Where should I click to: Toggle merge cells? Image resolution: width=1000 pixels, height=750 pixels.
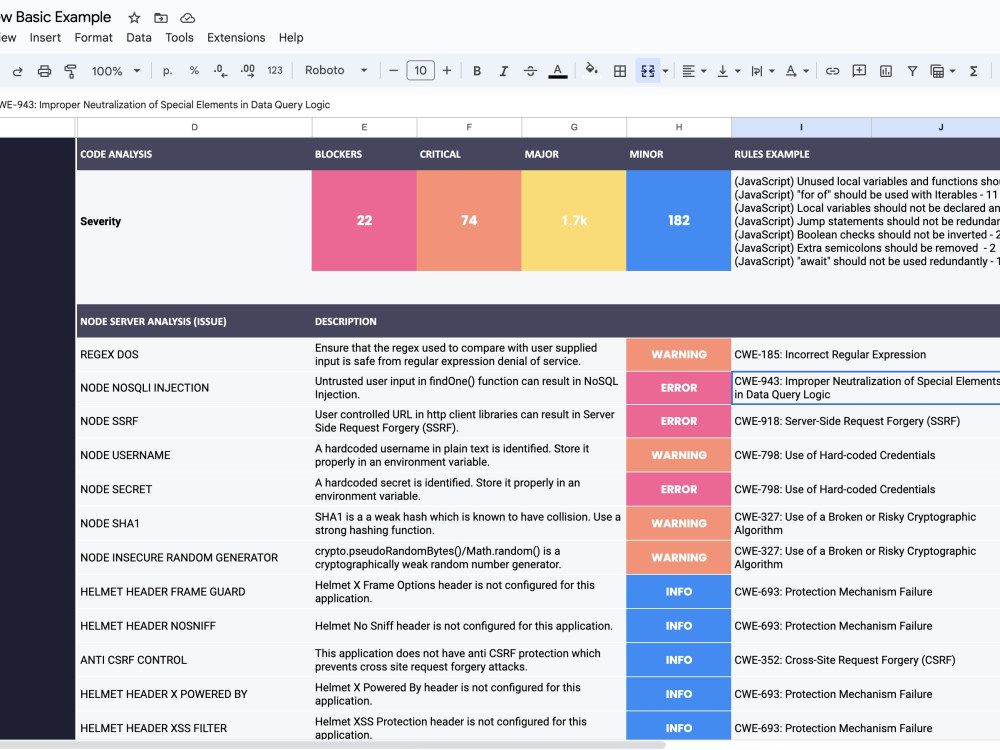(647, 71)
